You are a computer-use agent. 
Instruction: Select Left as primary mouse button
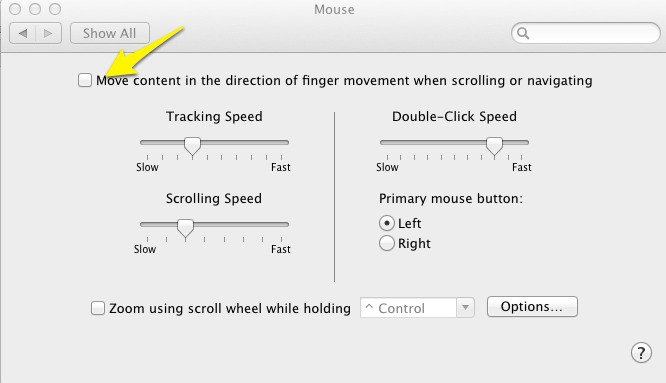pyautogui.click(x=387, y=223)
